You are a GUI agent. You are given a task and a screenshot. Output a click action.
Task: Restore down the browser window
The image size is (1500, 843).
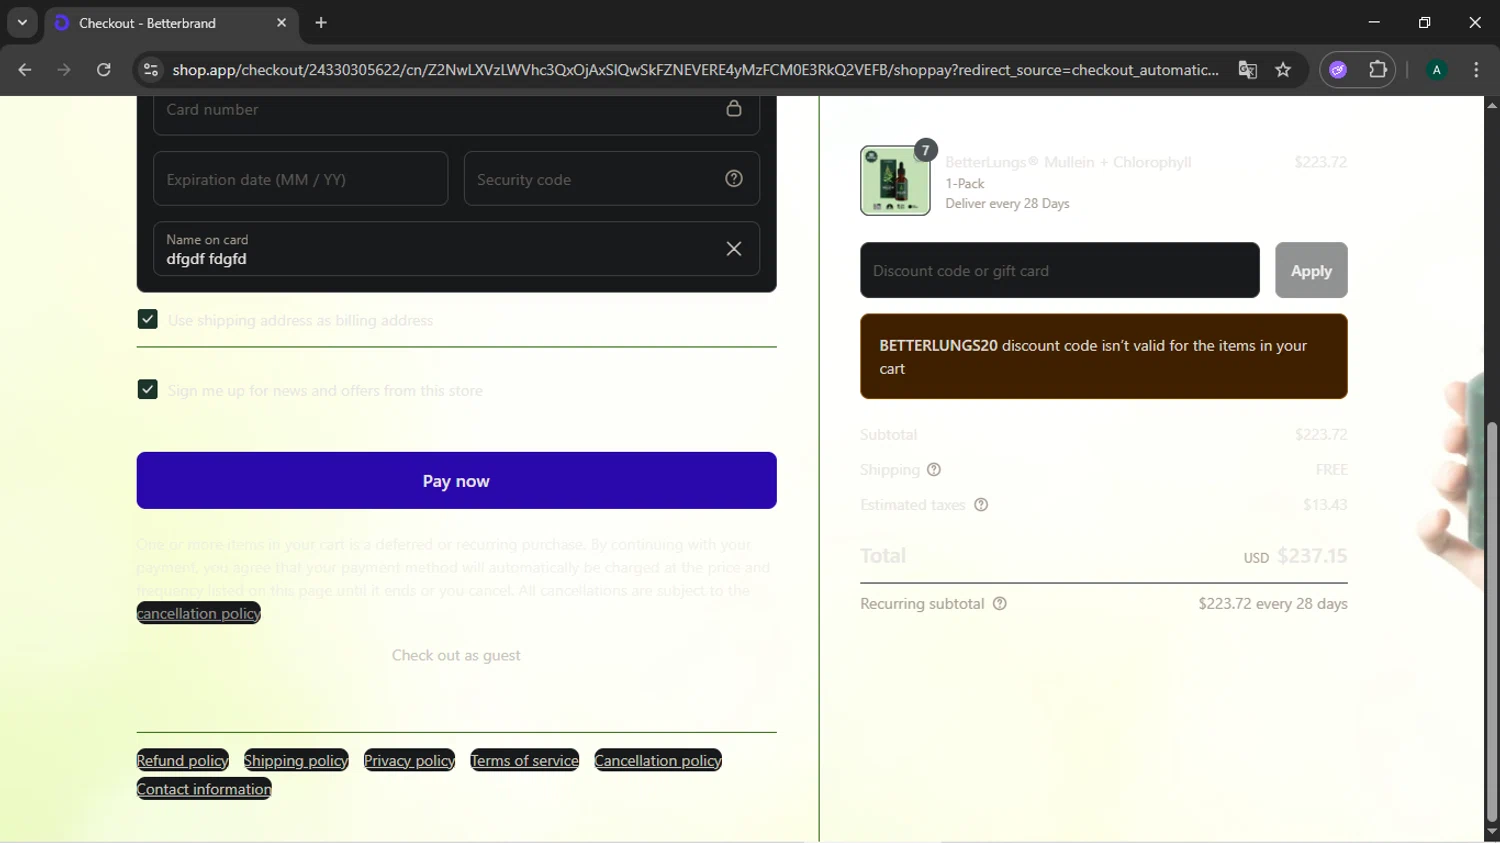(1425, 22)
